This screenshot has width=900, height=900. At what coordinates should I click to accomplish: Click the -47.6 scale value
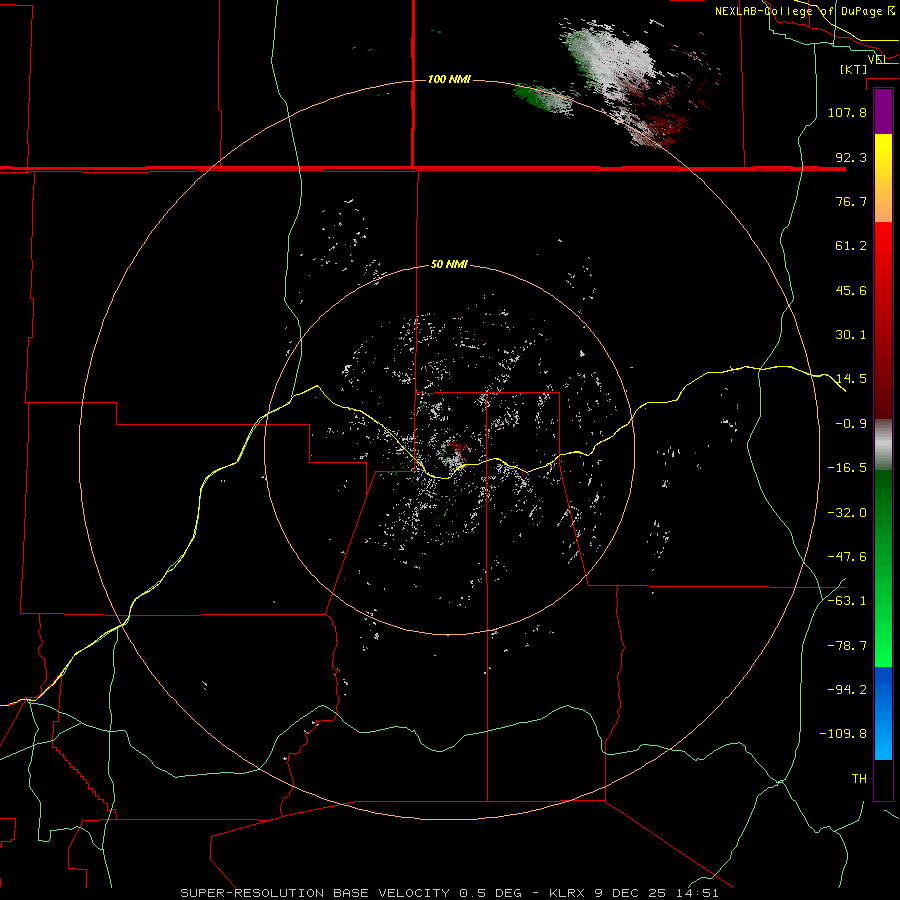(847, 557)
